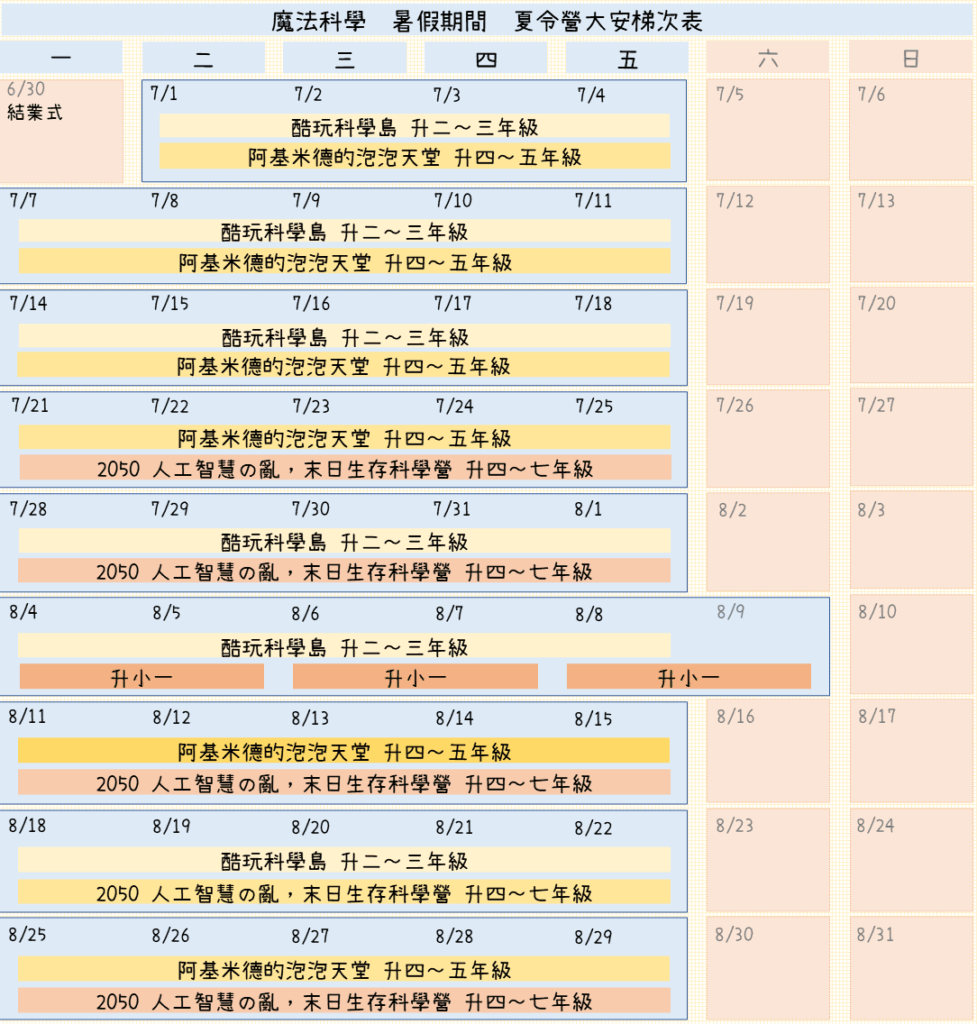977x1024 pixels.
Task: Click the middle 升小一 bar
Action: click(414, 677)
